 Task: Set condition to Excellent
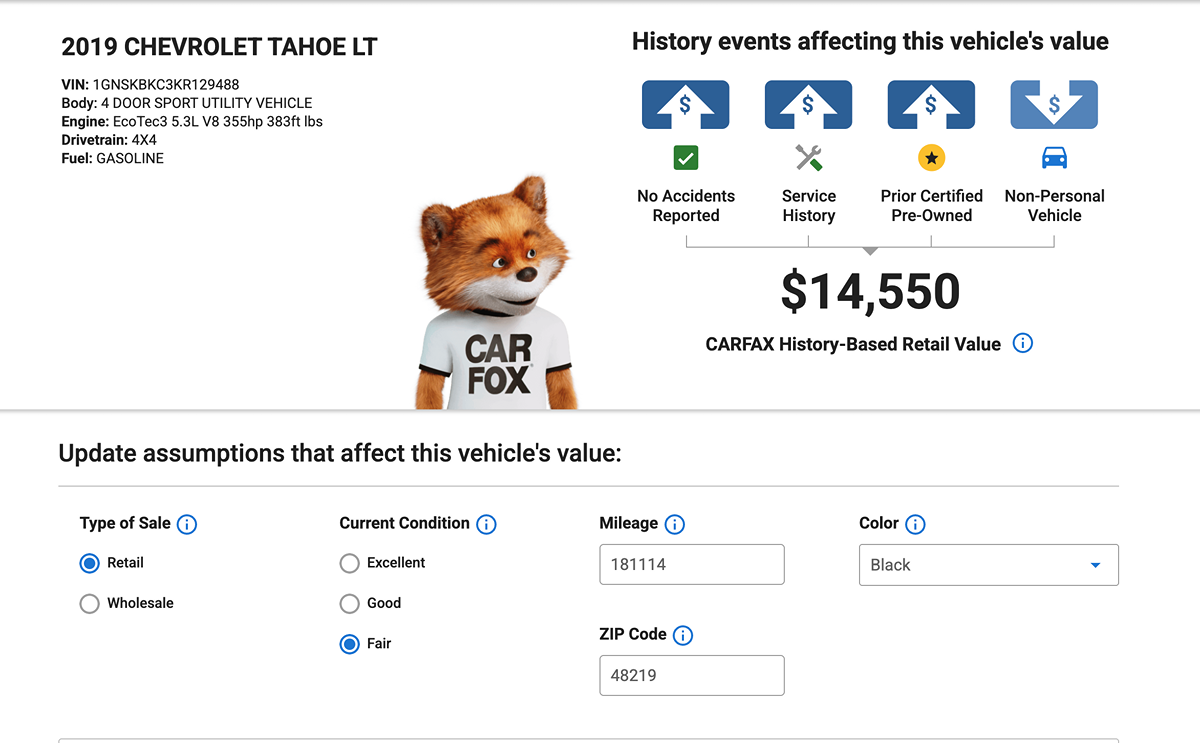click(x=349, y=563)
